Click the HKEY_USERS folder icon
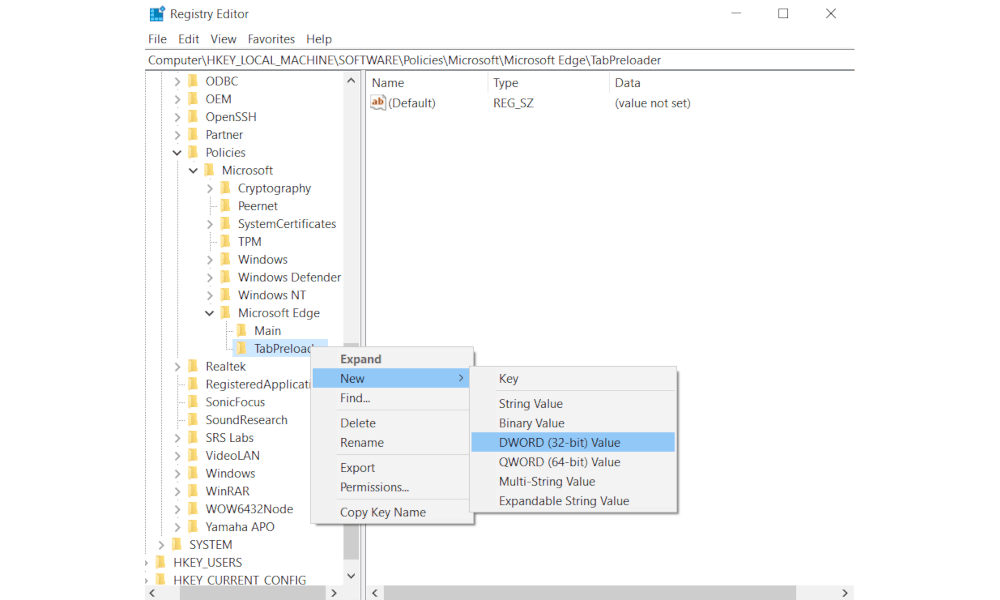Screen dimensions: 1000x600 pyautogui.click(x=161, y=562)
